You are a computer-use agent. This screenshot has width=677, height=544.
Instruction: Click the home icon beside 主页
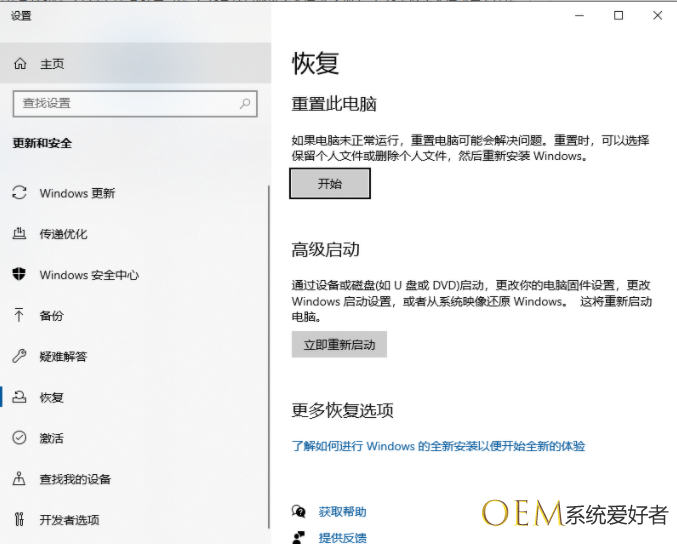pyautogui.click(x=20, y=64)
